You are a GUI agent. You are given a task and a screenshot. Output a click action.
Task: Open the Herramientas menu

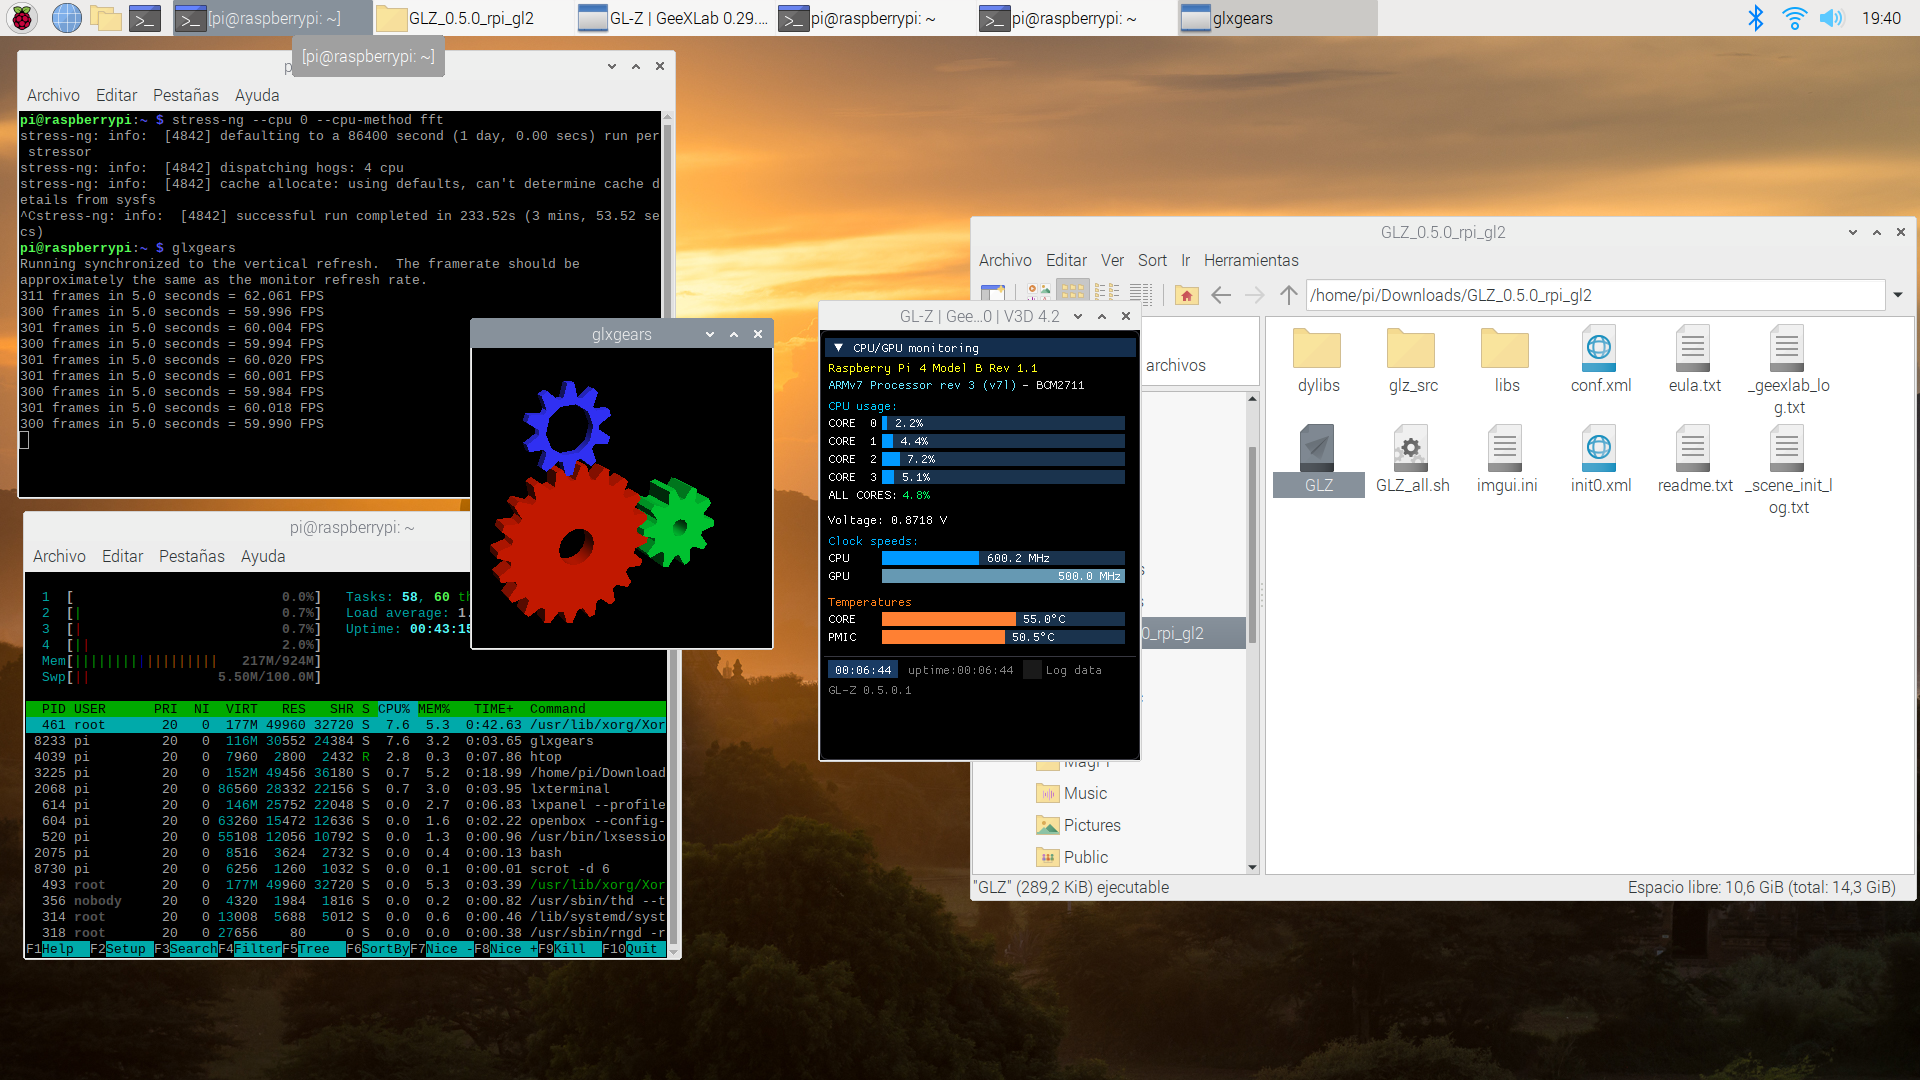coord(1250,260)
